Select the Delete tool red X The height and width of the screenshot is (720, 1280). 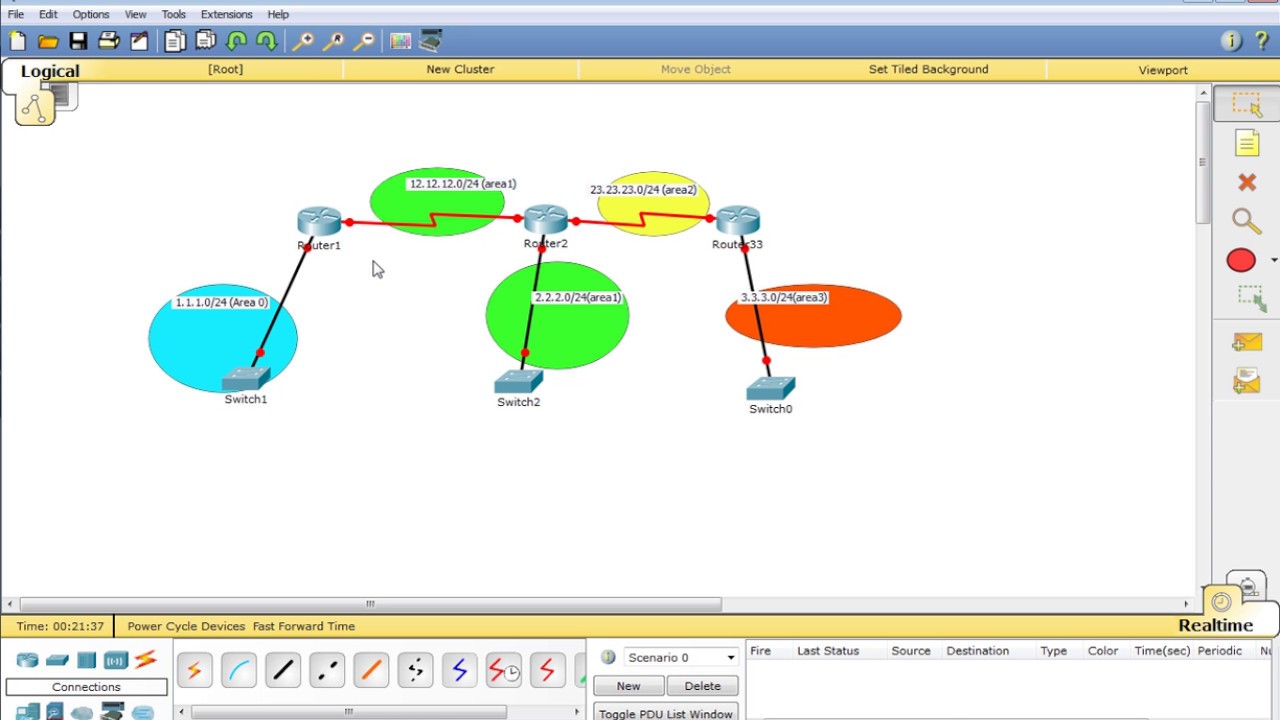click(1246, 182)
